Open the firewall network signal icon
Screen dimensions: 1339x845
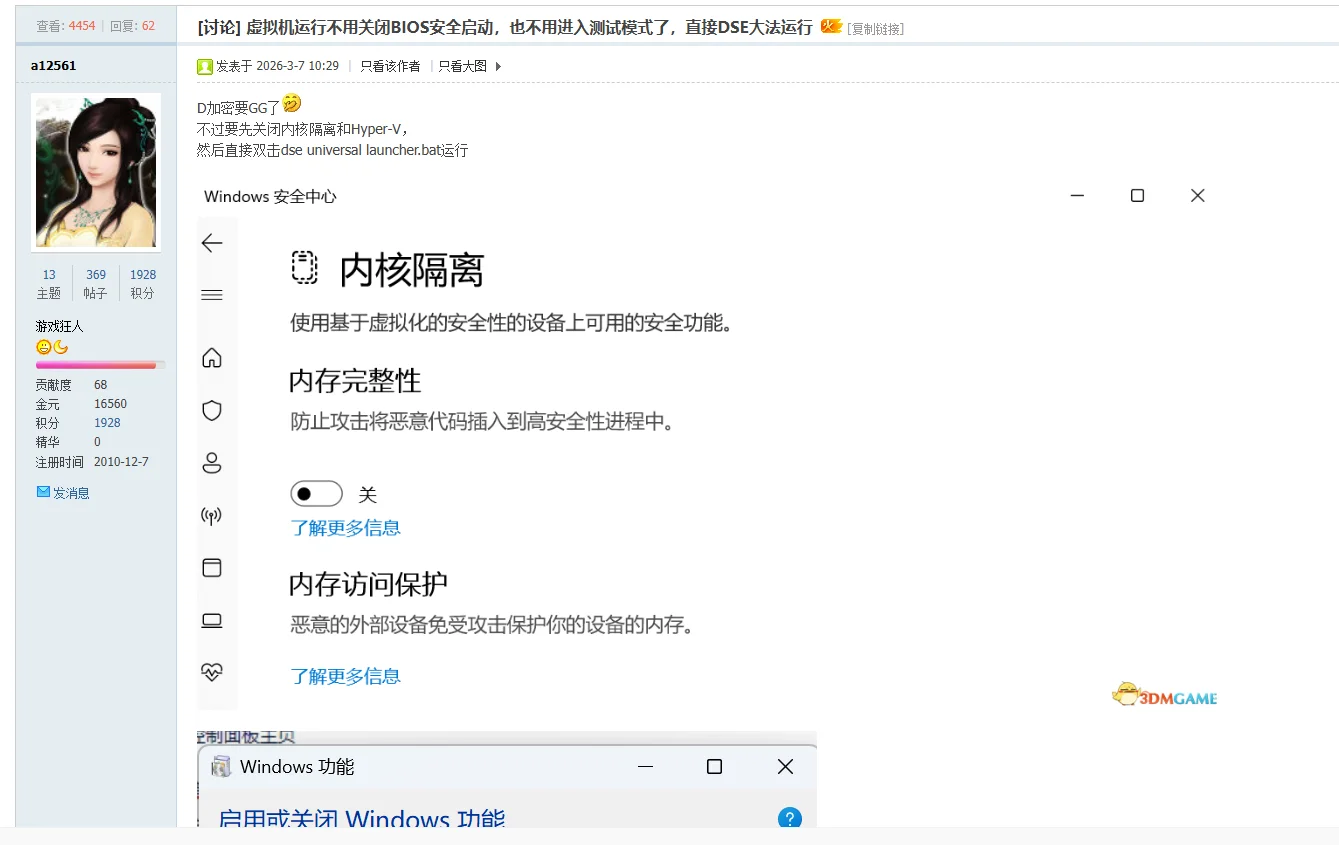point(212,516)
